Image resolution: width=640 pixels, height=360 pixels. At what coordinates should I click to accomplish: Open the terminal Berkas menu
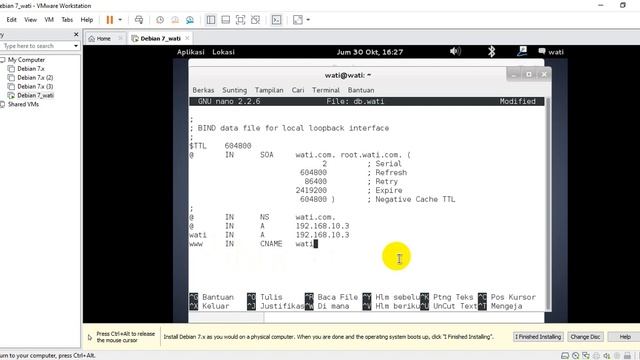(x=203, y=90)
